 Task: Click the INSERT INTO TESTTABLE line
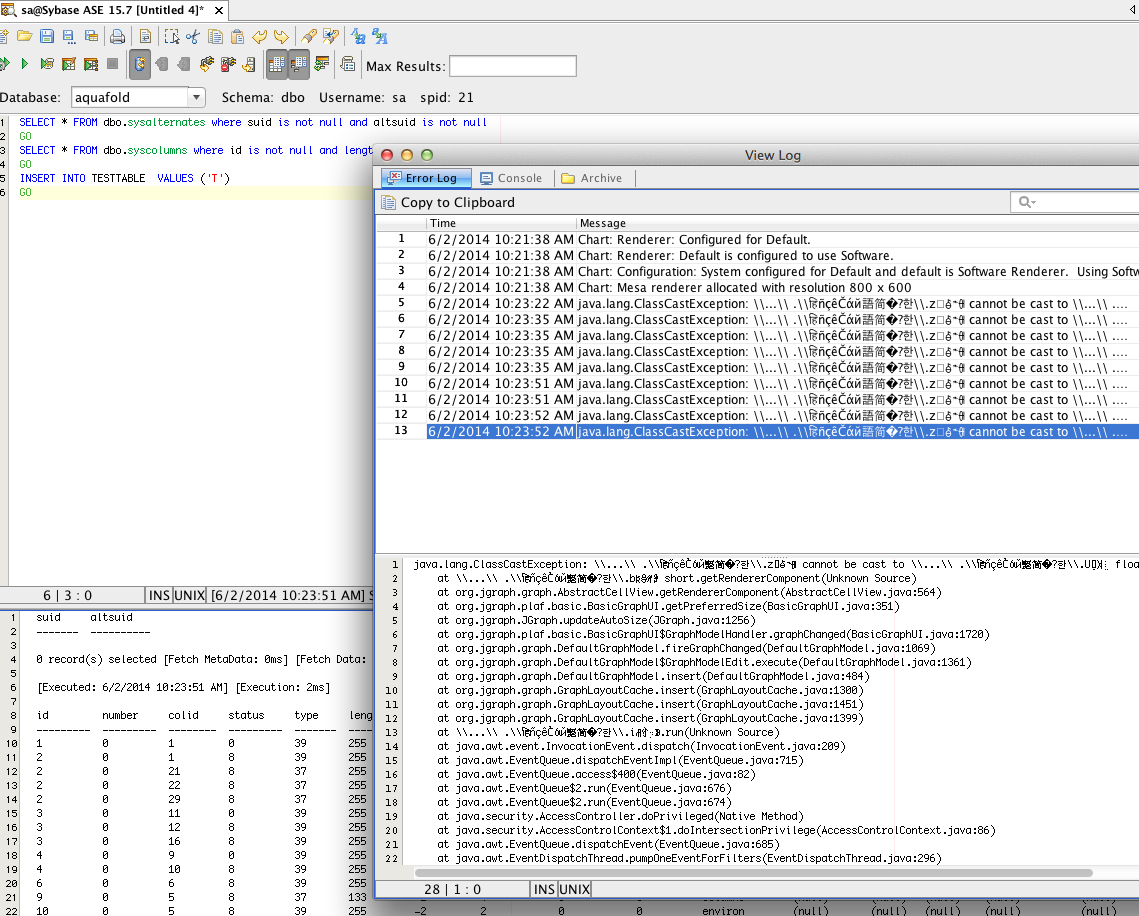coord(124,178)
